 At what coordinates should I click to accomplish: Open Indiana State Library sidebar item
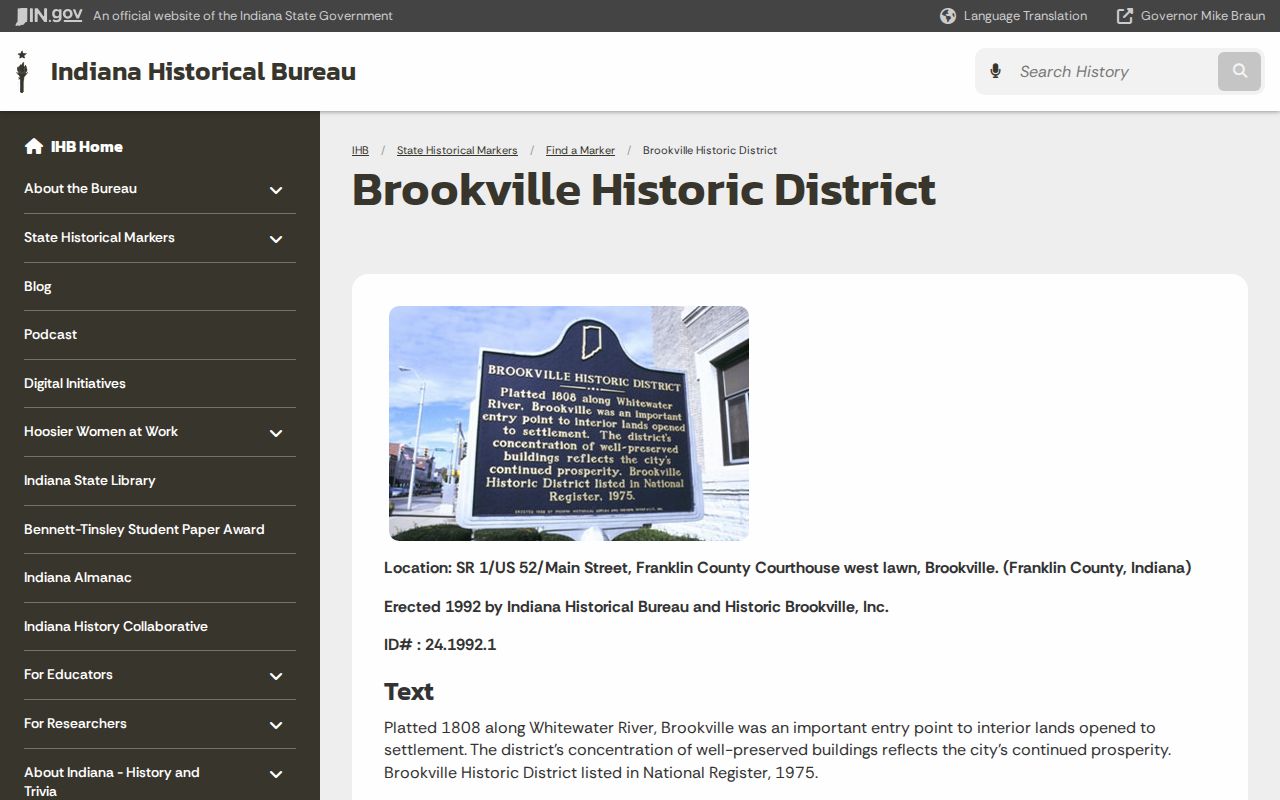90,480
